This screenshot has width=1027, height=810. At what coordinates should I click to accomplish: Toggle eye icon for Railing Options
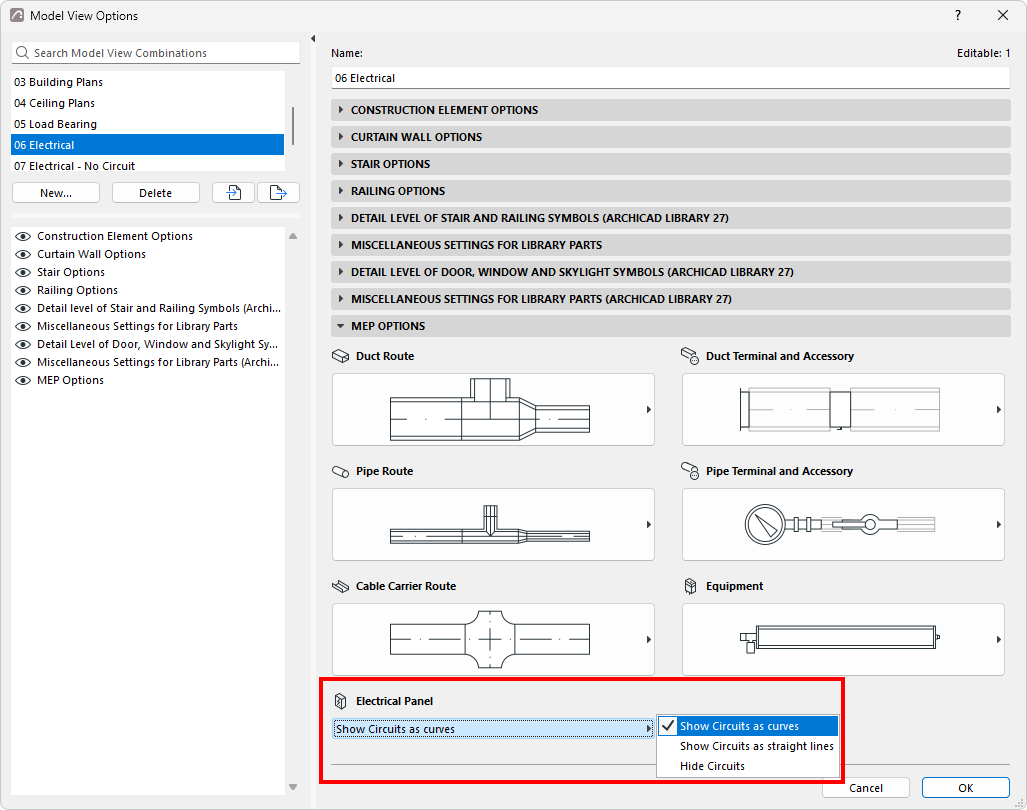pos(23,290)
